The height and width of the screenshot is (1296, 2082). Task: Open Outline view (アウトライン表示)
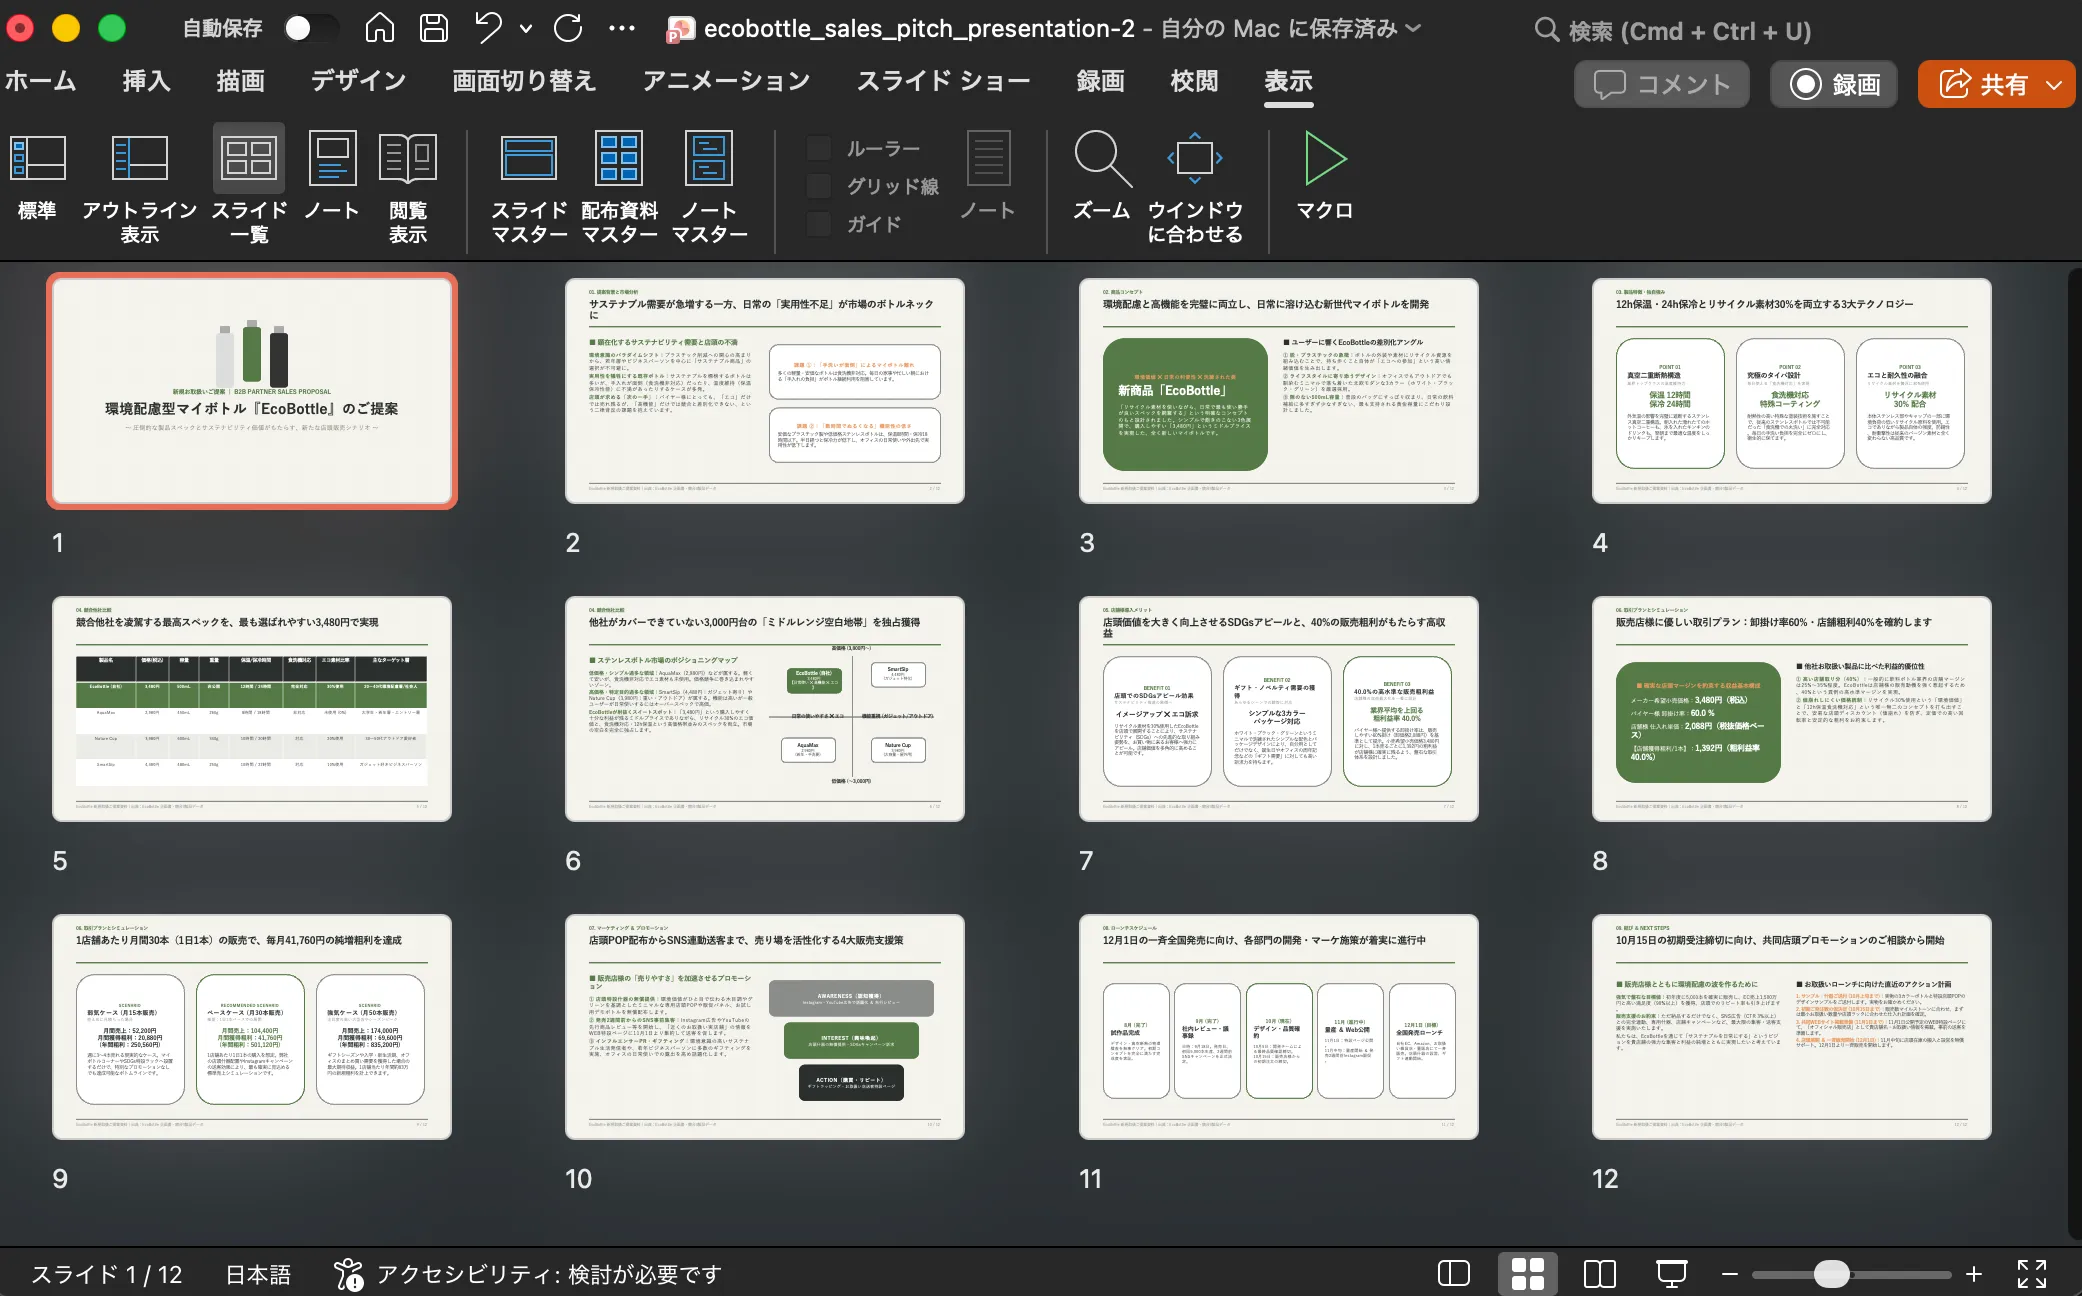pyautogui.click(x=139, y=188)
